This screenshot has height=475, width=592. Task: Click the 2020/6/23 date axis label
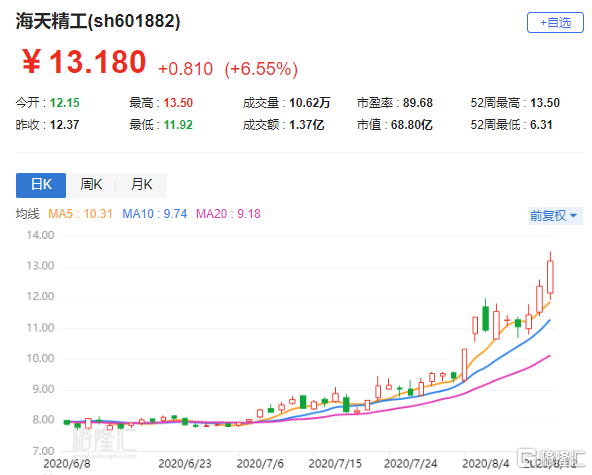click(185, 464)
